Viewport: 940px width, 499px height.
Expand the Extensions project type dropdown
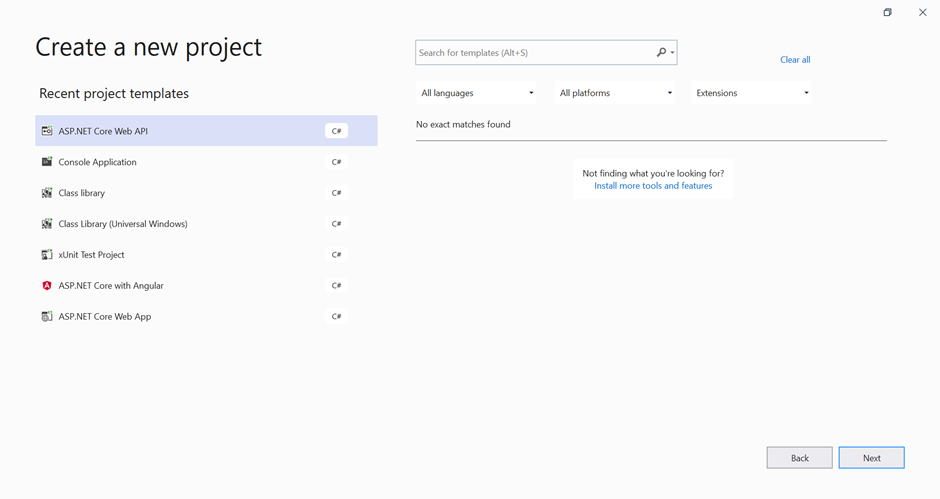coord(751,93)
